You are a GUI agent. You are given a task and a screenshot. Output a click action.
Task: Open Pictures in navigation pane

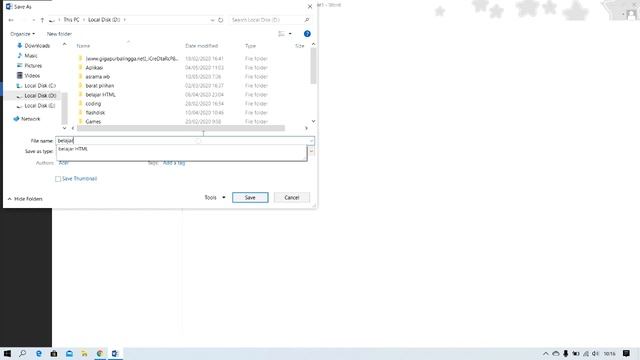[x=33, y=66]
